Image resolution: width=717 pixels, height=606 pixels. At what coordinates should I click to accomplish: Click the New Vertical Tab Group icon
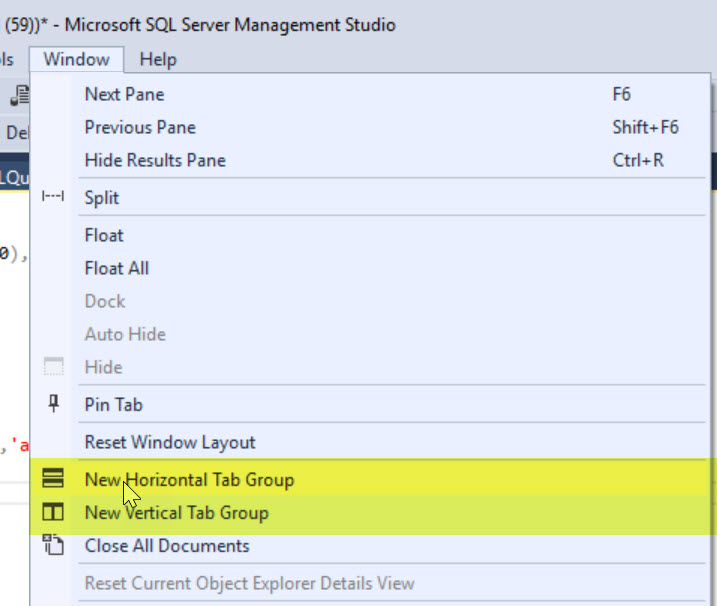53,513
